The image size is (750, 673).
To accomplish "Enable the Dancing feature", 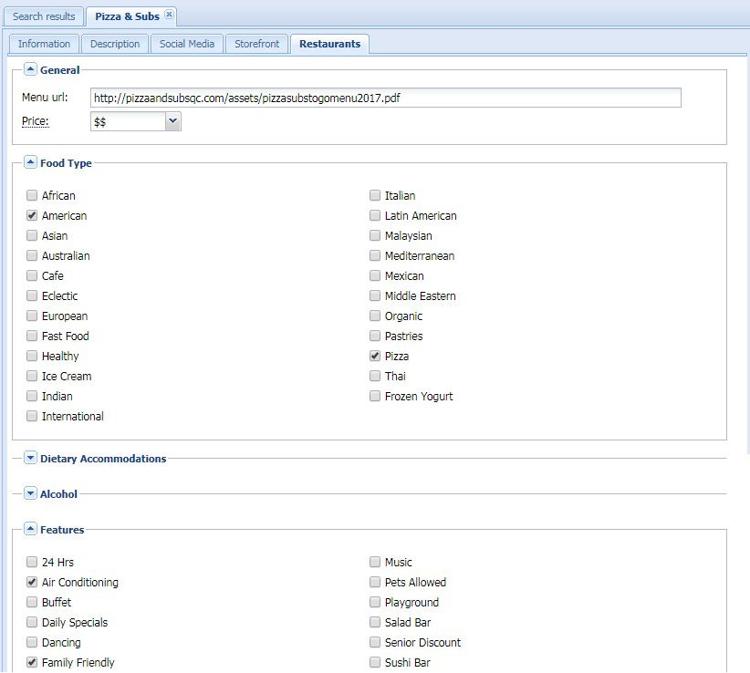I will coord(32,642).
